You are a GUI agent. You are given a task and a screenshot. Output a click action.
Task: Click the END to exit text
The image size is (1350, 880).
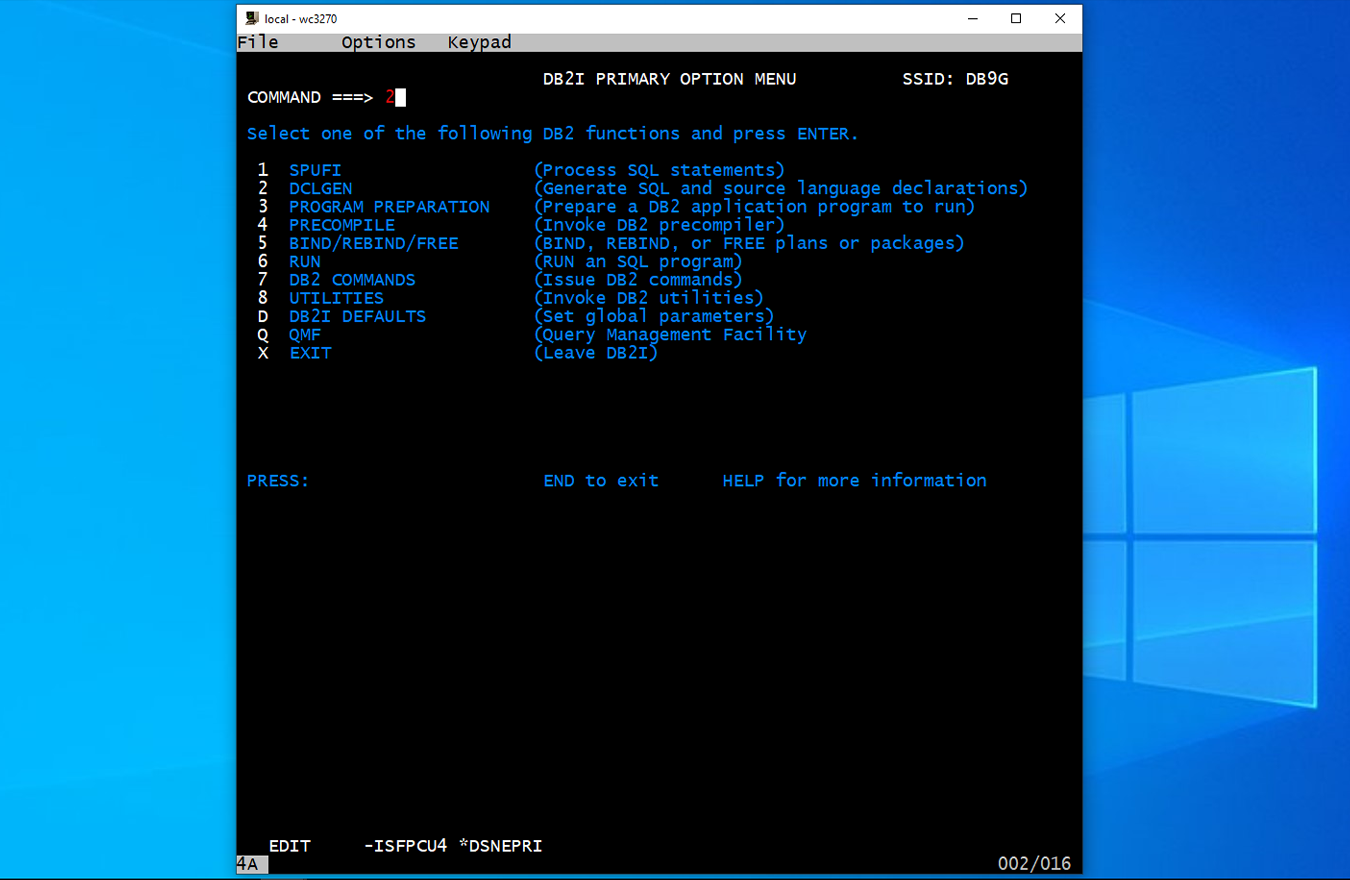(601, 481)
